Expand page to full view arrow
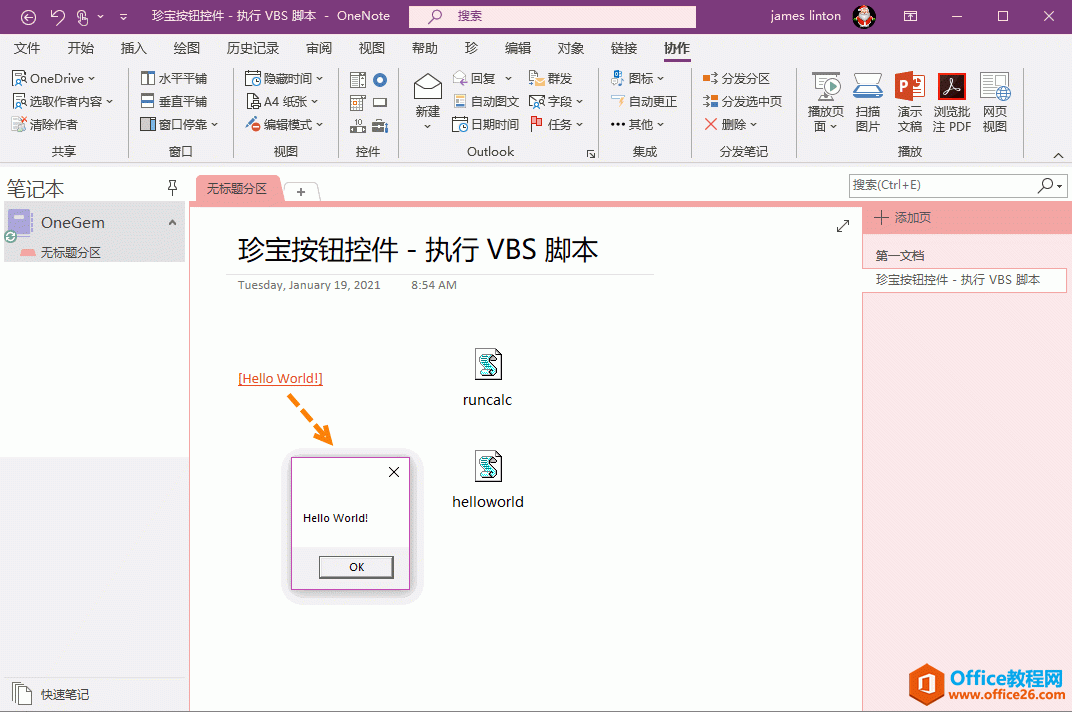This screenshot has width=1072, height=712. pyautogui.click(x=843, y=226)
